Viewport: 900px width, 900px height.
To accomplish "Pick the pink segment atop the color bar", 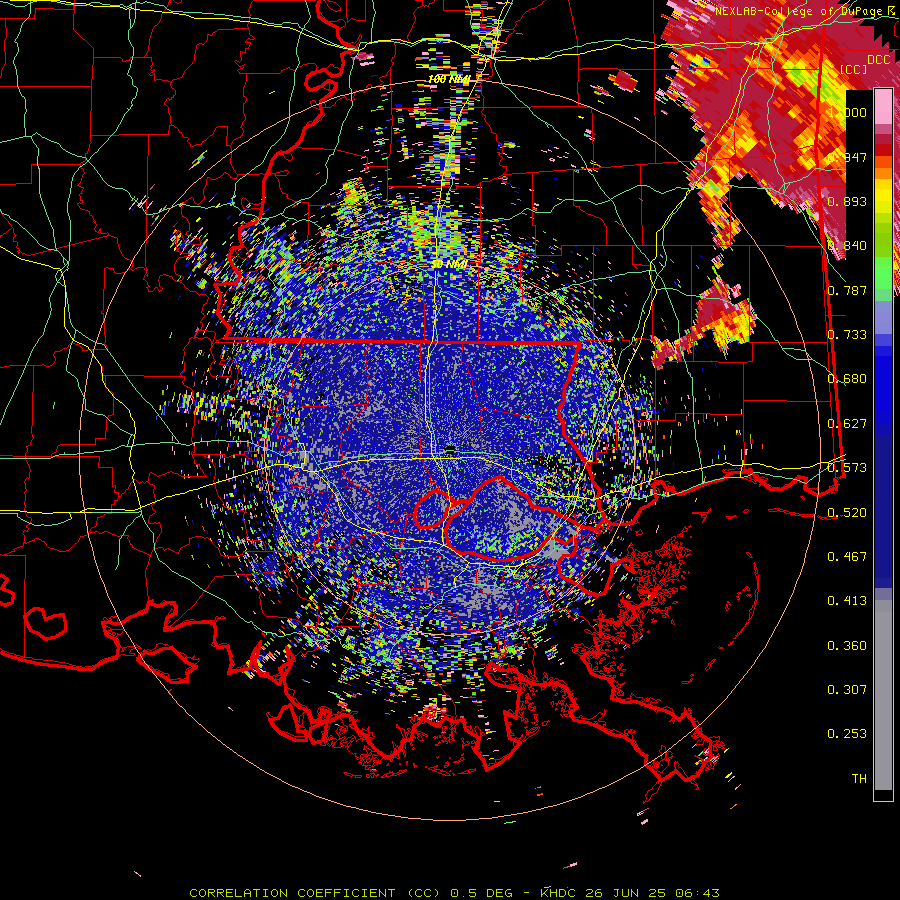I will click(883, 107).
